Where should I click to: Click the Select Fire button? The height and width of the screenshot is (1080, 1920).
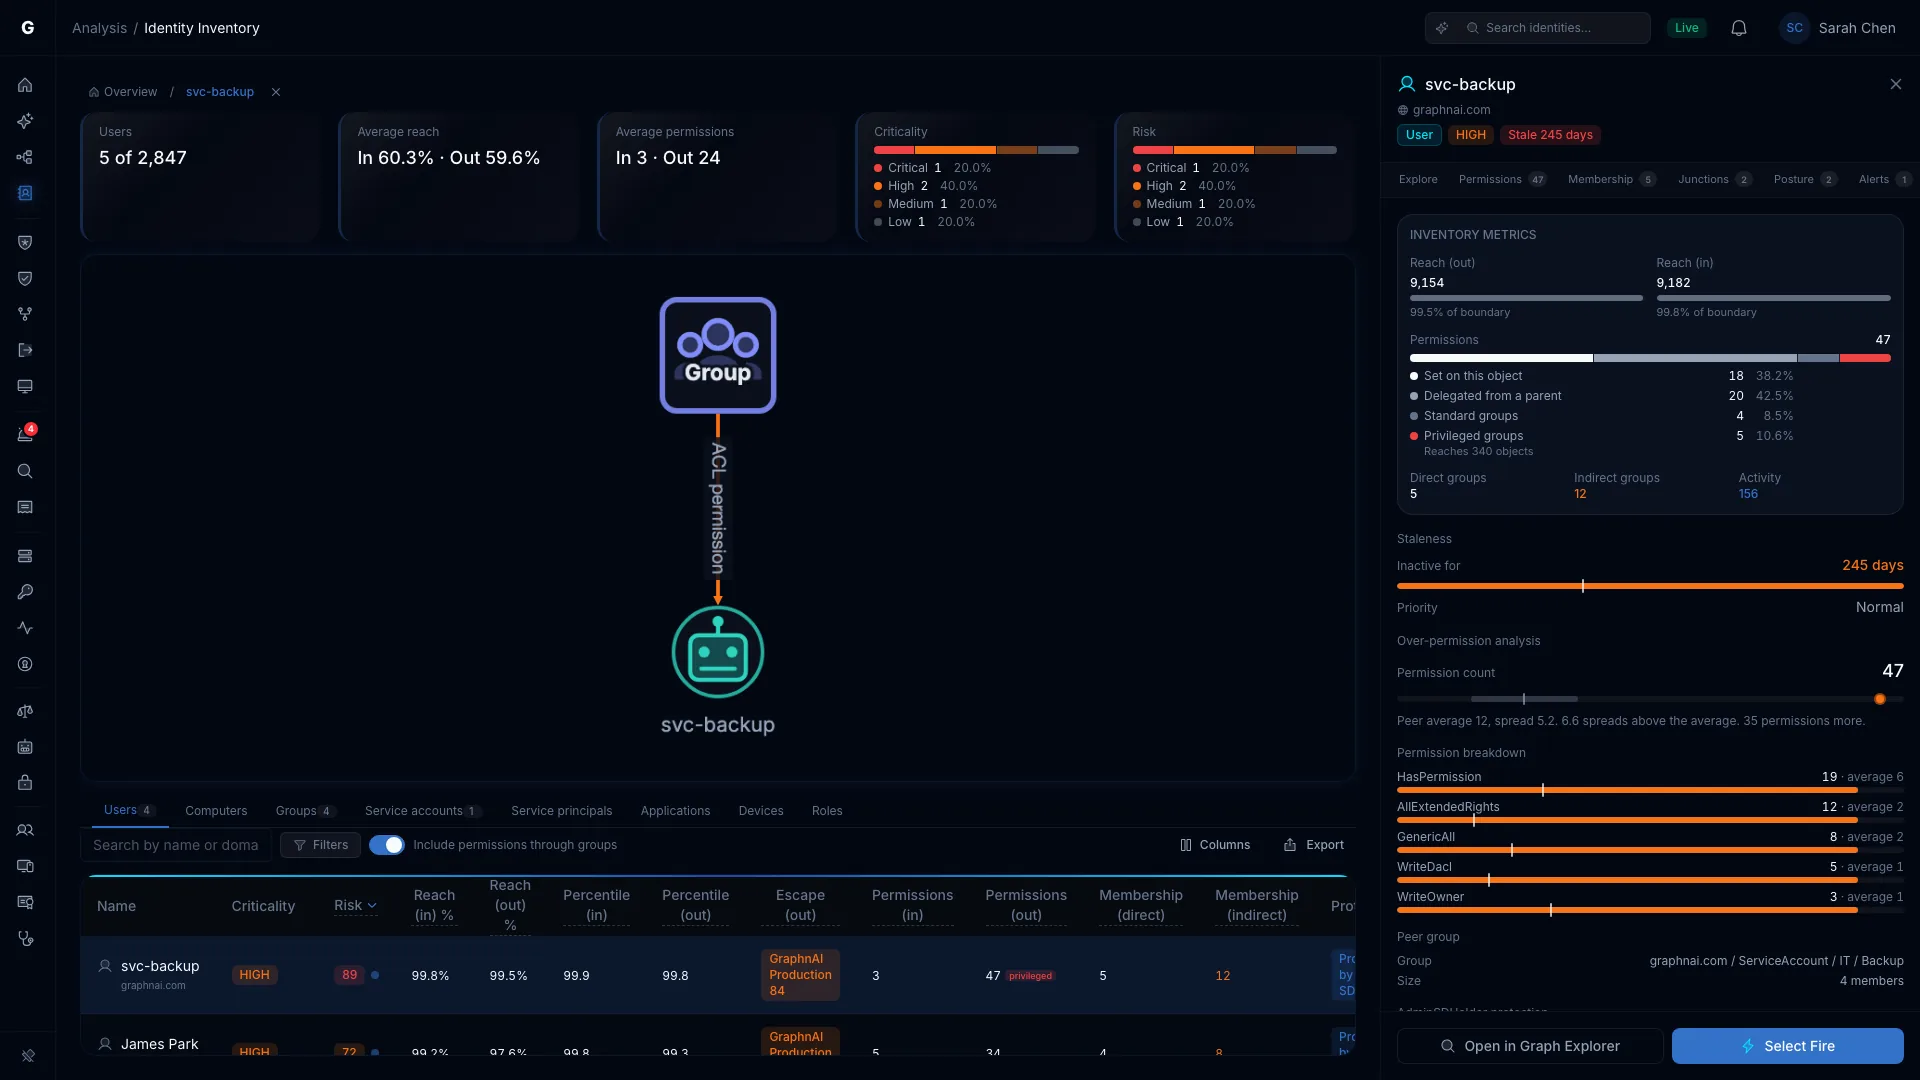pyautogui.click(x=1788, y=1046)
